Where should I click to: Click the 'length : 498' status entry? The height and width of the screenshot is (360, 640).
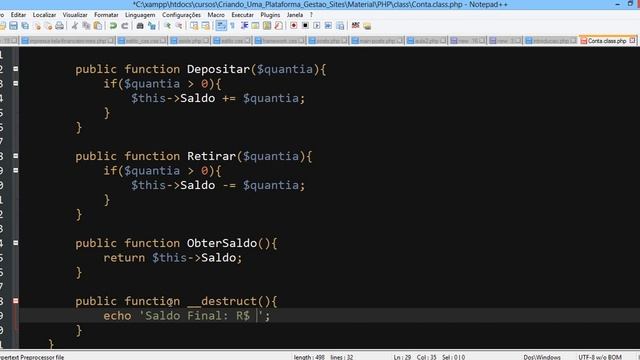pyautogui.click(x=309, y=357)
